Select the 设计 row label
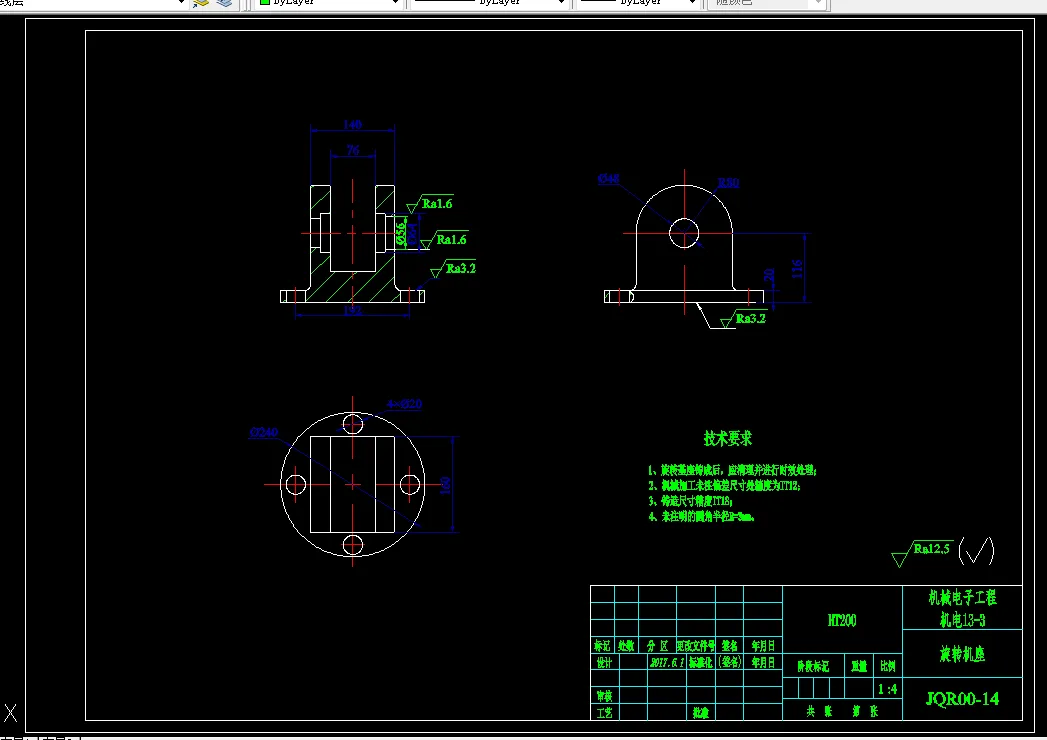Image resolution: width=1047 pixels, height=740 pixels. [604, 663]
